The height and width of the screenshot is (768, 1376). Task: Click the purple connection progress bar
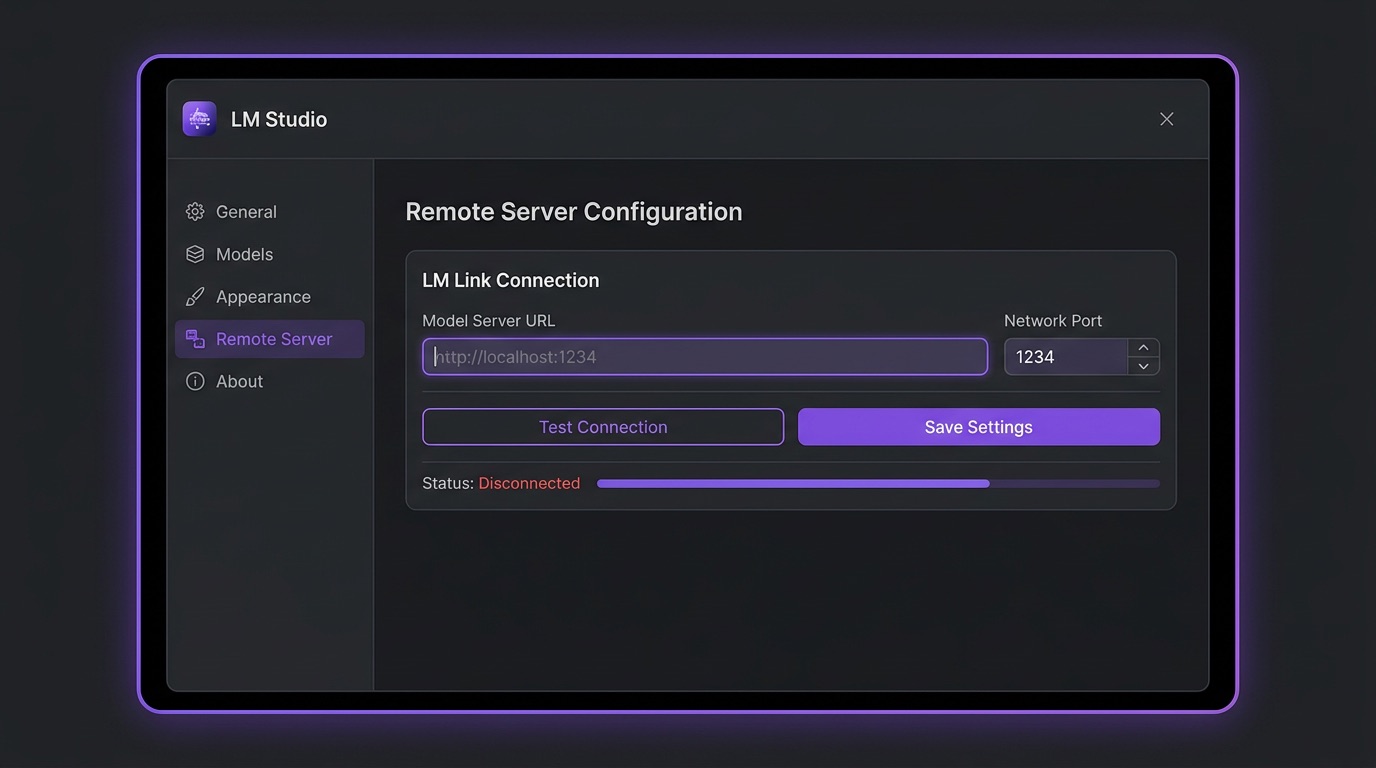click(878, 483)
